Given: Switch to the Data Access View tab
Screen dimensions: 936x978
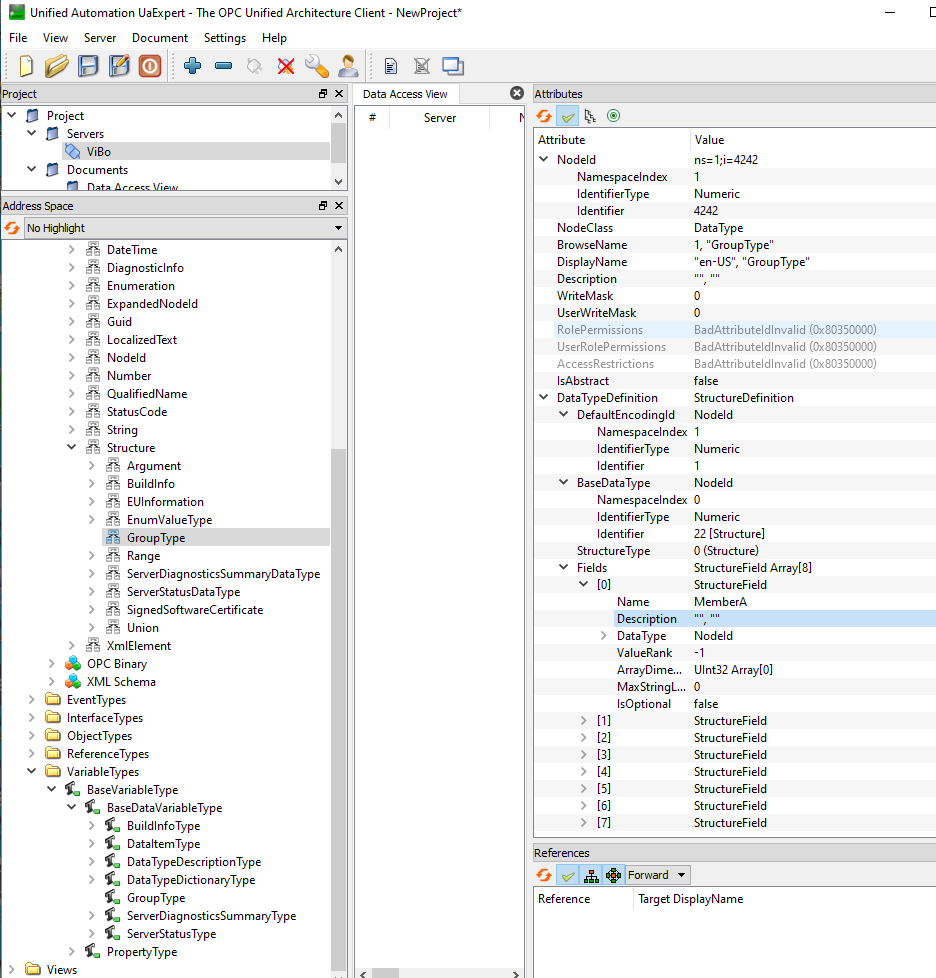Looking at the screenshot, I should click(x=405, y=93).
